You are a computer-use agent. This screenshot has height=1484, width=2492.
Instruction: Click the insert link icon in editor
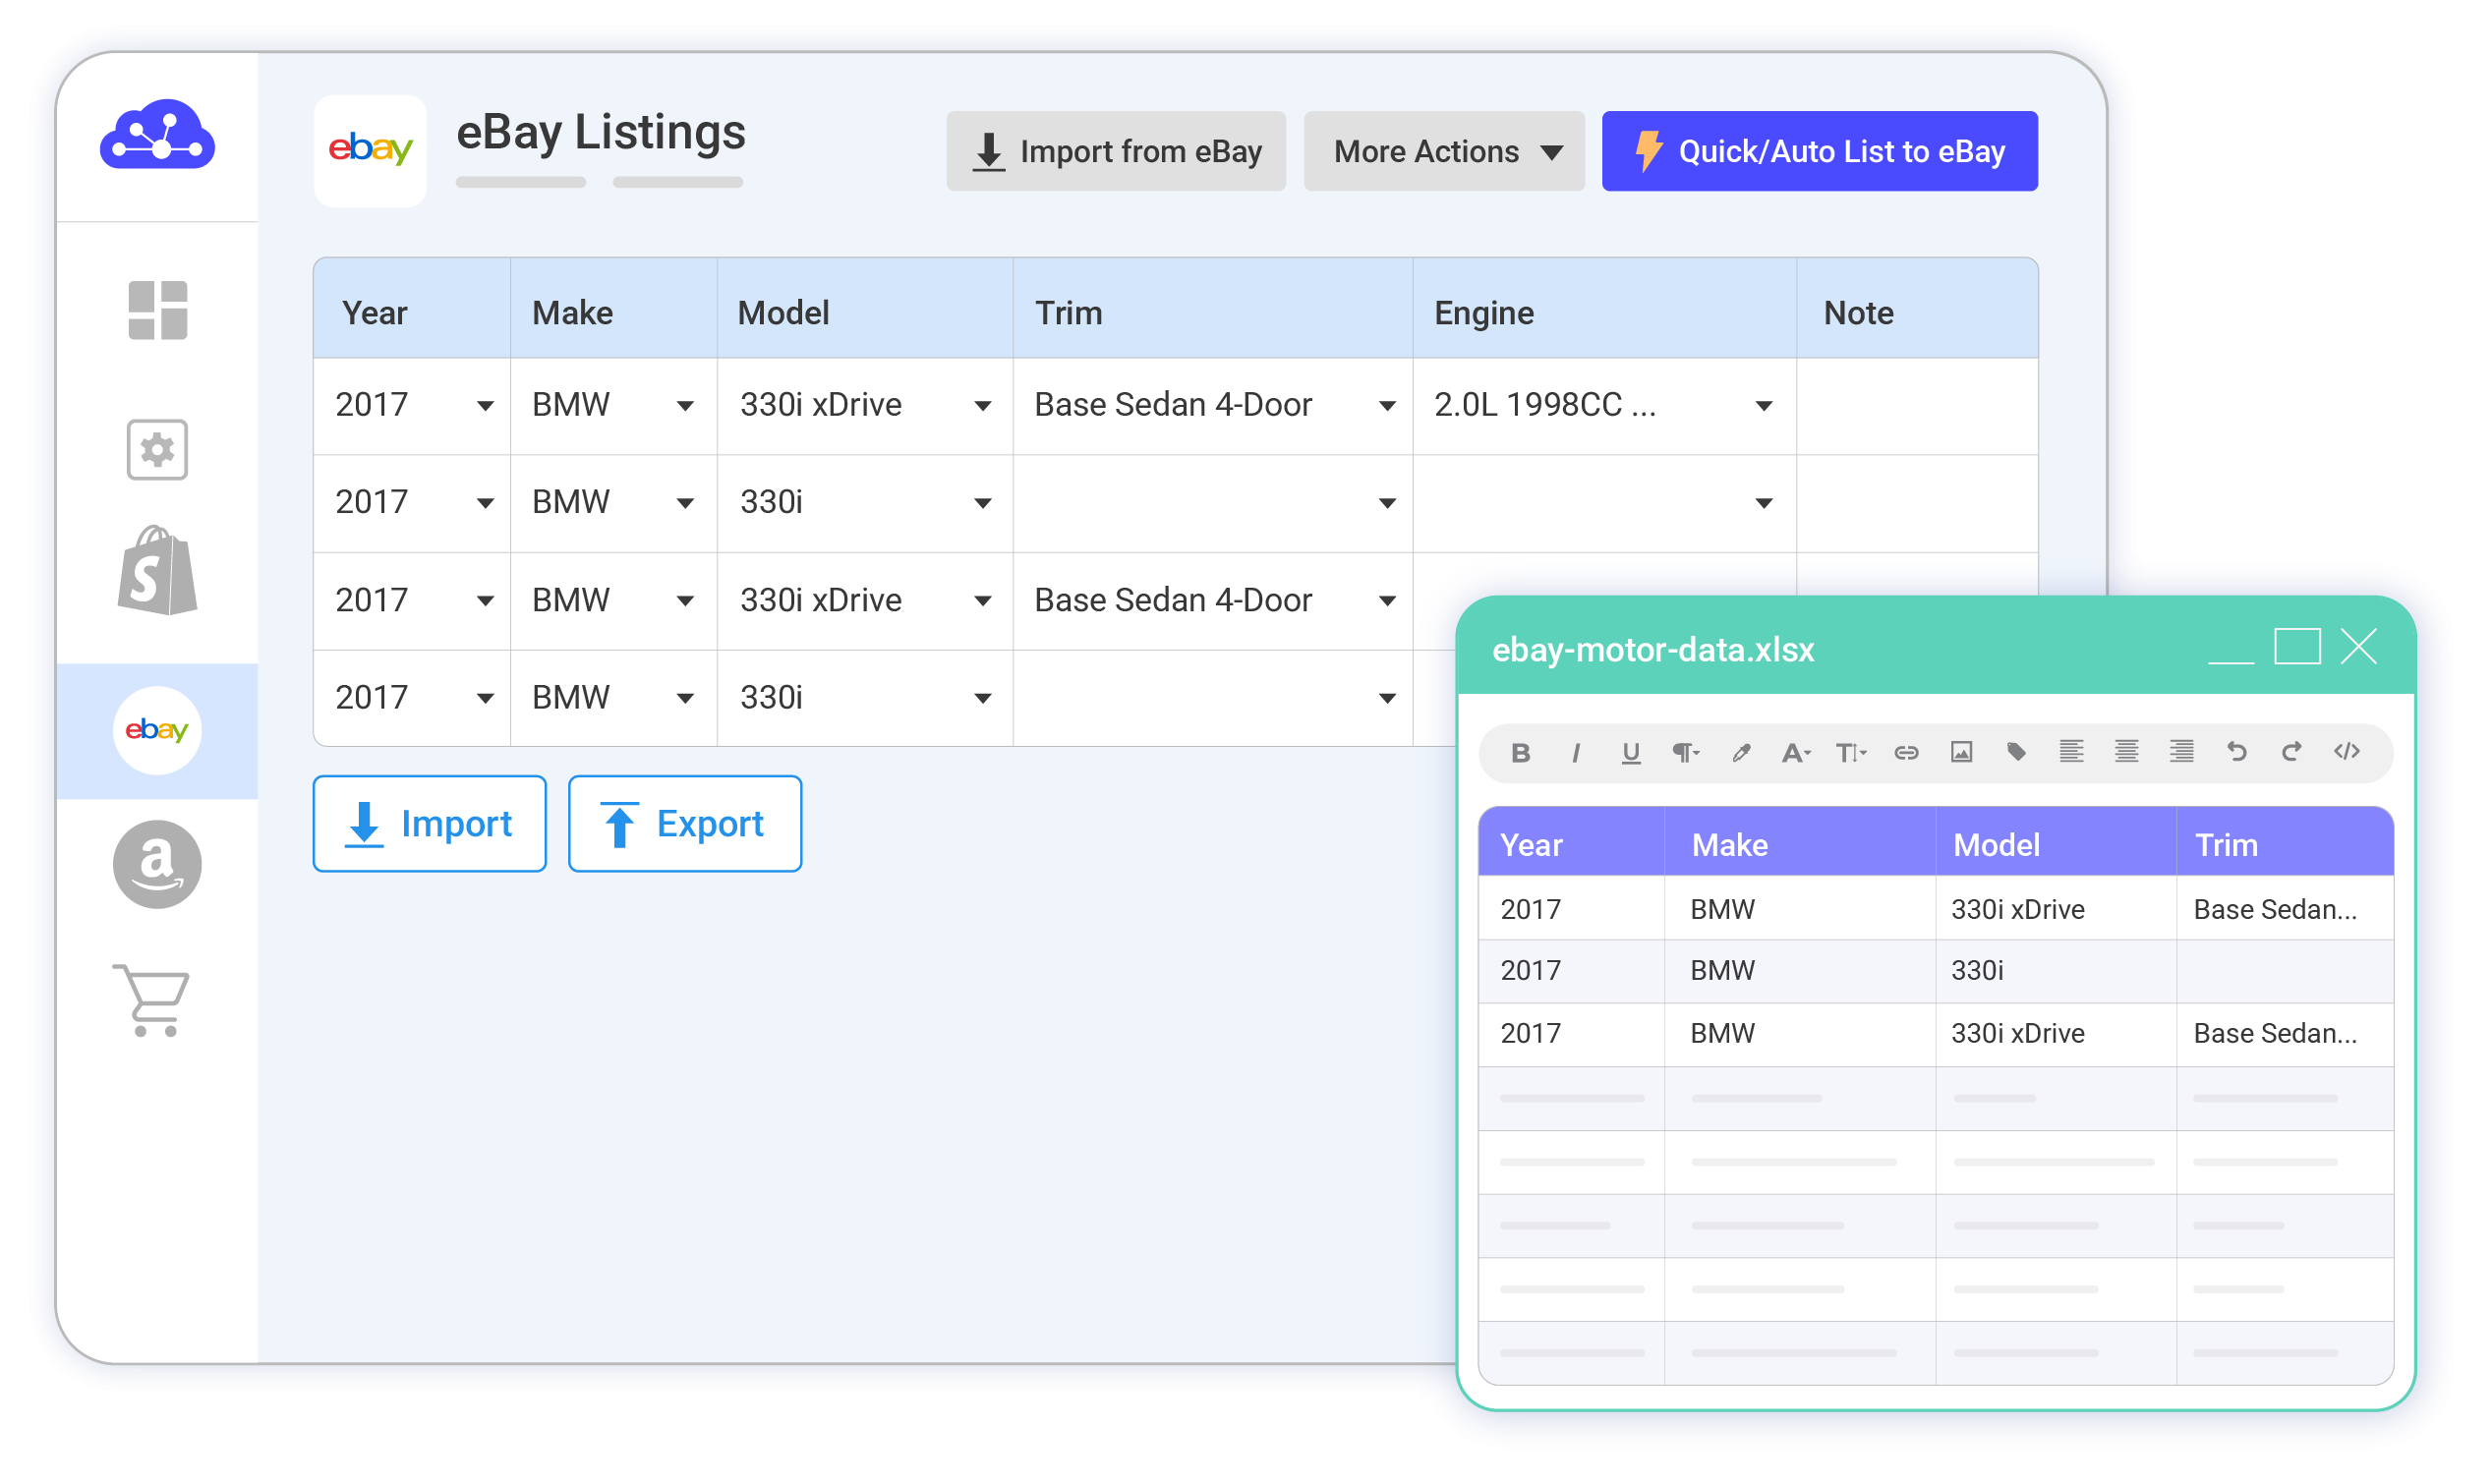[1908, 754]
